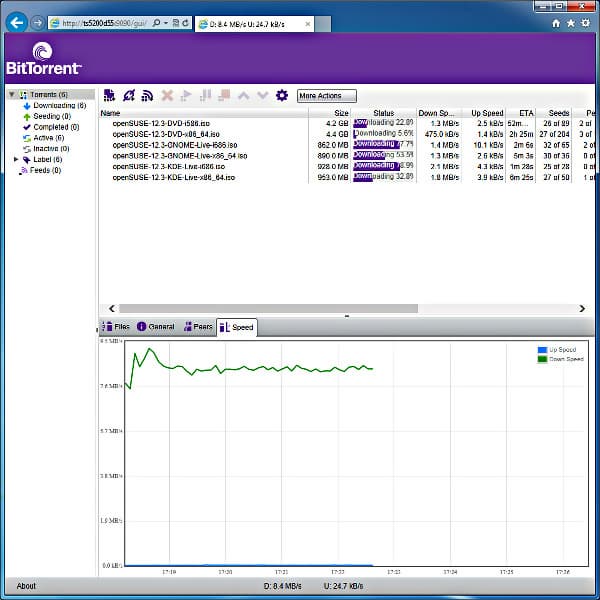Open the More Actions dropdown

tap(327, 96)
